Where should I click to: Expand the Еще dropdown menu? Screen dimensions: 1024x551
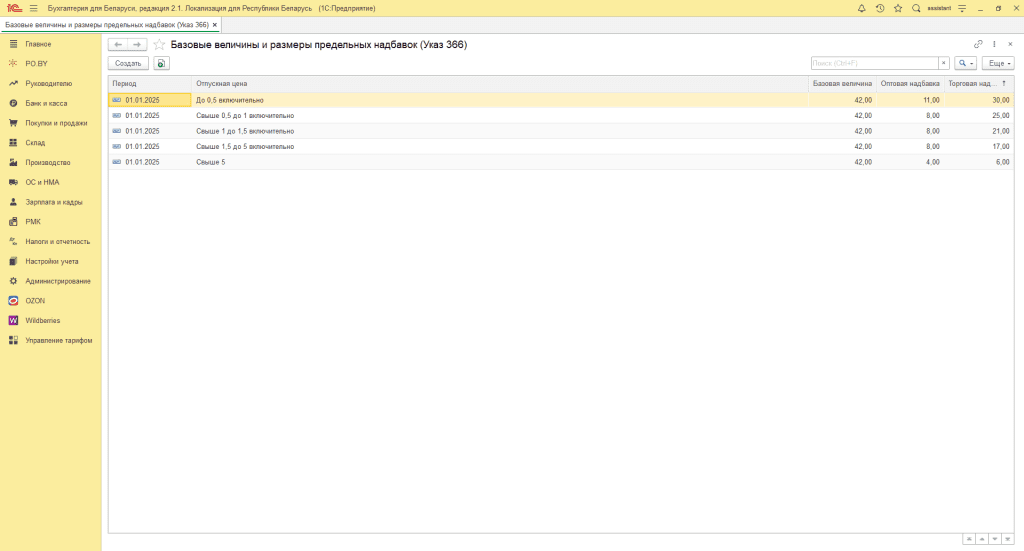click(998, 63)
